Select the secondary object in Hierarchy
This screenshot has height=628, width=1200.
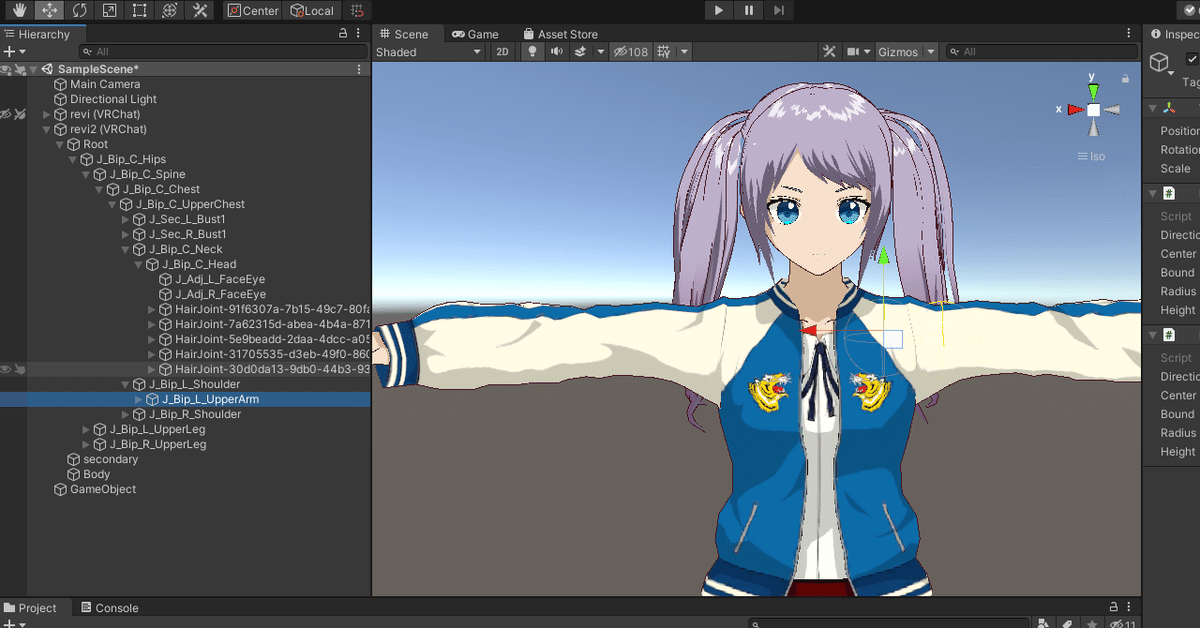[111, 459]
